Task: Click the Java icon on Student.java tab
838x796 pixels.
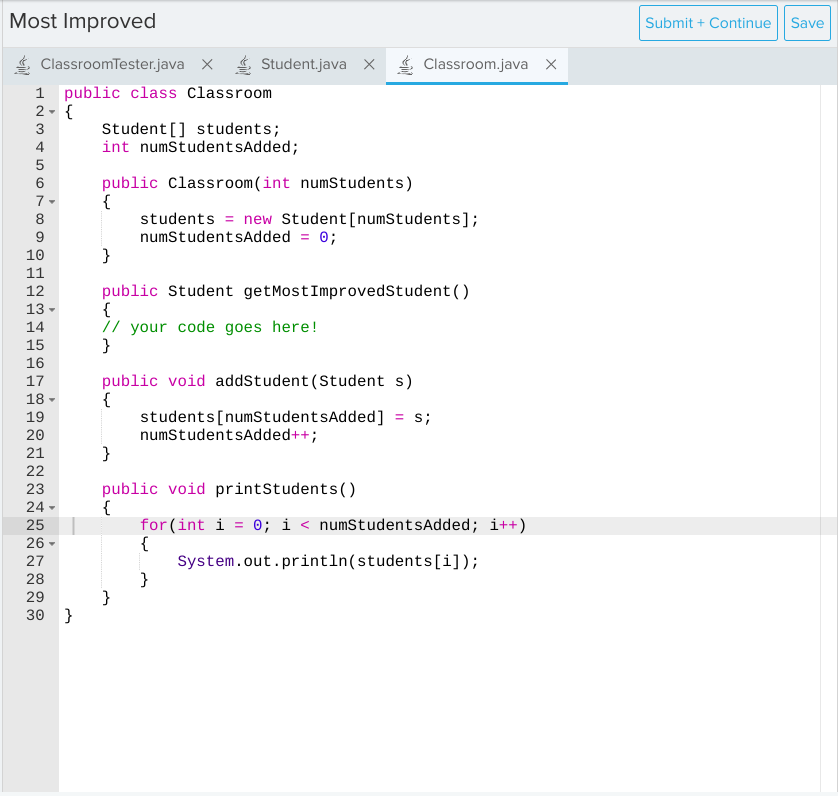Action: pos(242,64)
